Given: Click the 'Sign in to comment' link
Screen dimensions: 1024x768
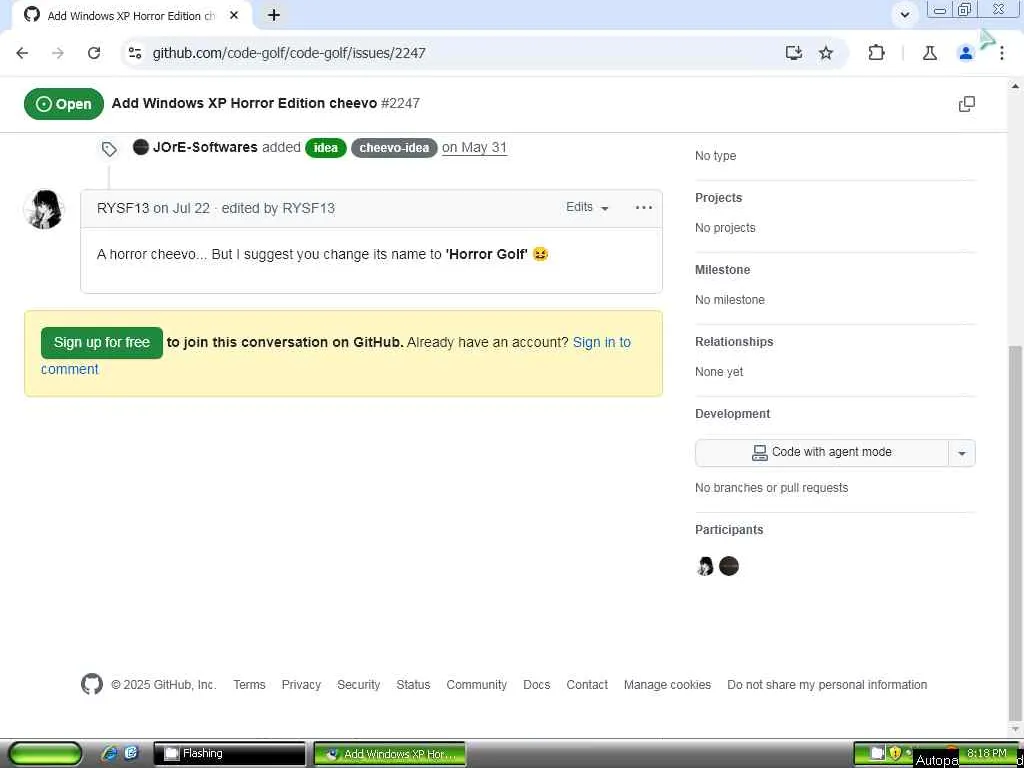Looking at the screenshot, I should (601, 342).
